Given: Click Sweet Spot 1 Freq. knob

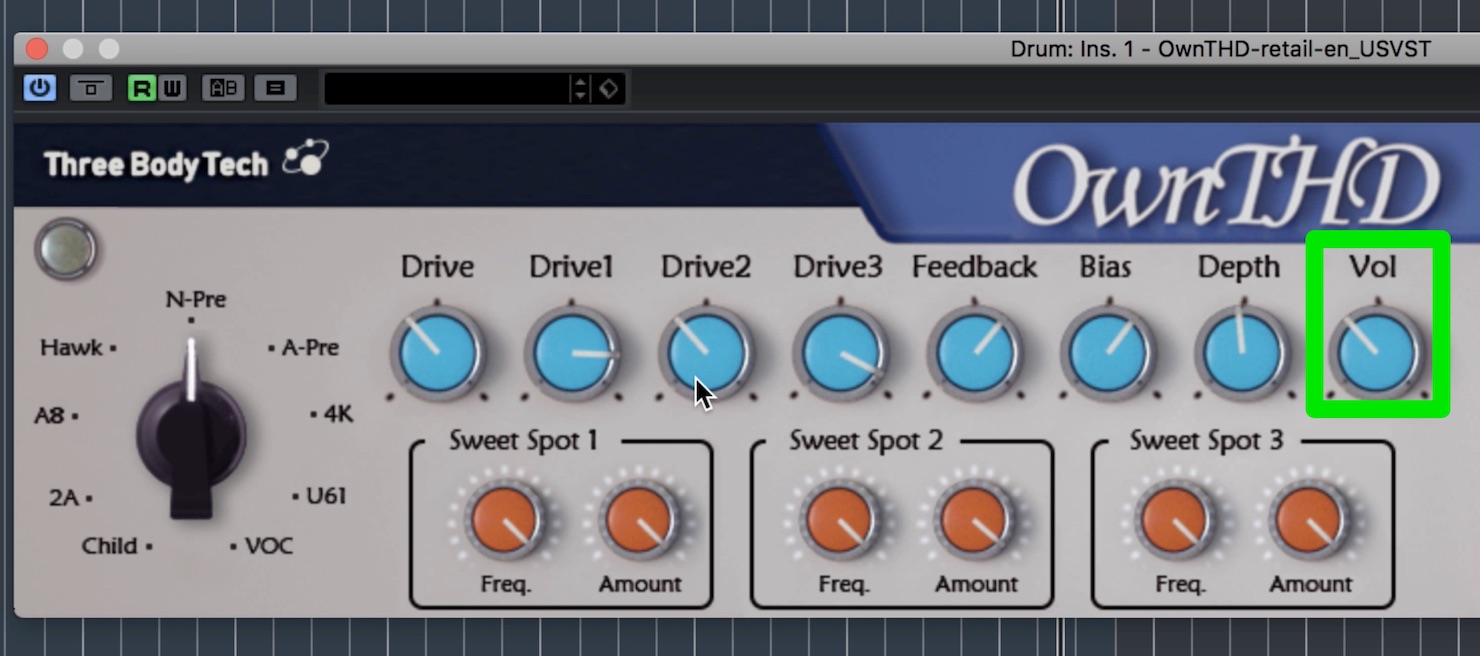Looking at the screenshot, I should pos(505,520).
